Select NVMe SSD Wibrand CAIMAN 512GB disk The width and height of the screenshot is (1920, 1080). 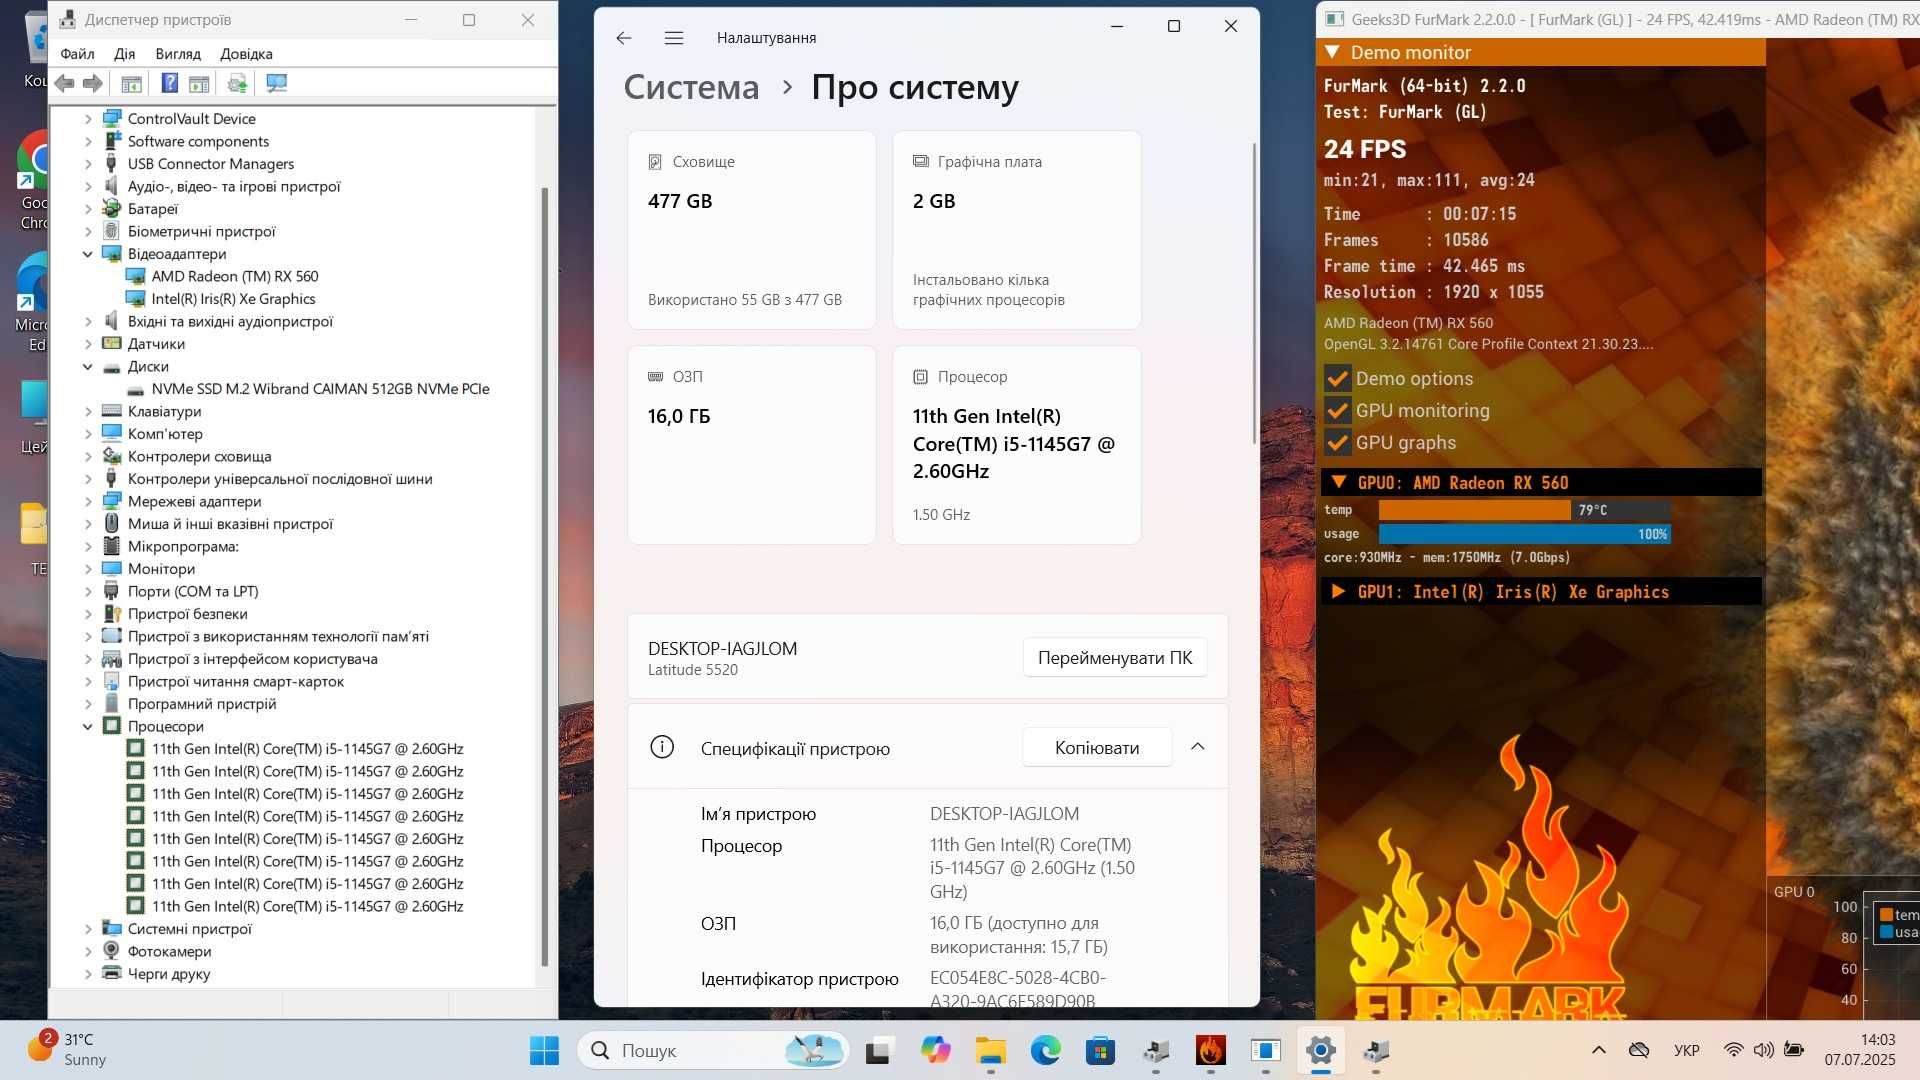point(320,389)
